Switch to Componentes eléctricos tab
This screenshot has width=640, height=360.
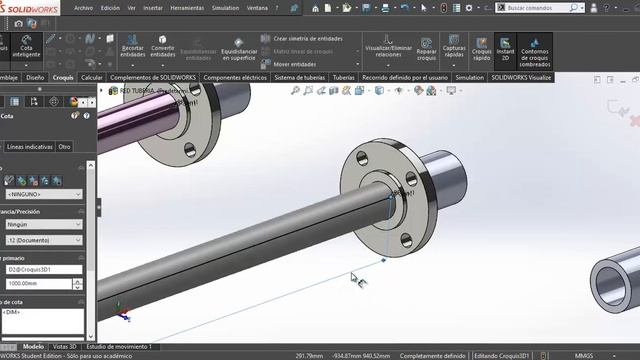[235, 78]
